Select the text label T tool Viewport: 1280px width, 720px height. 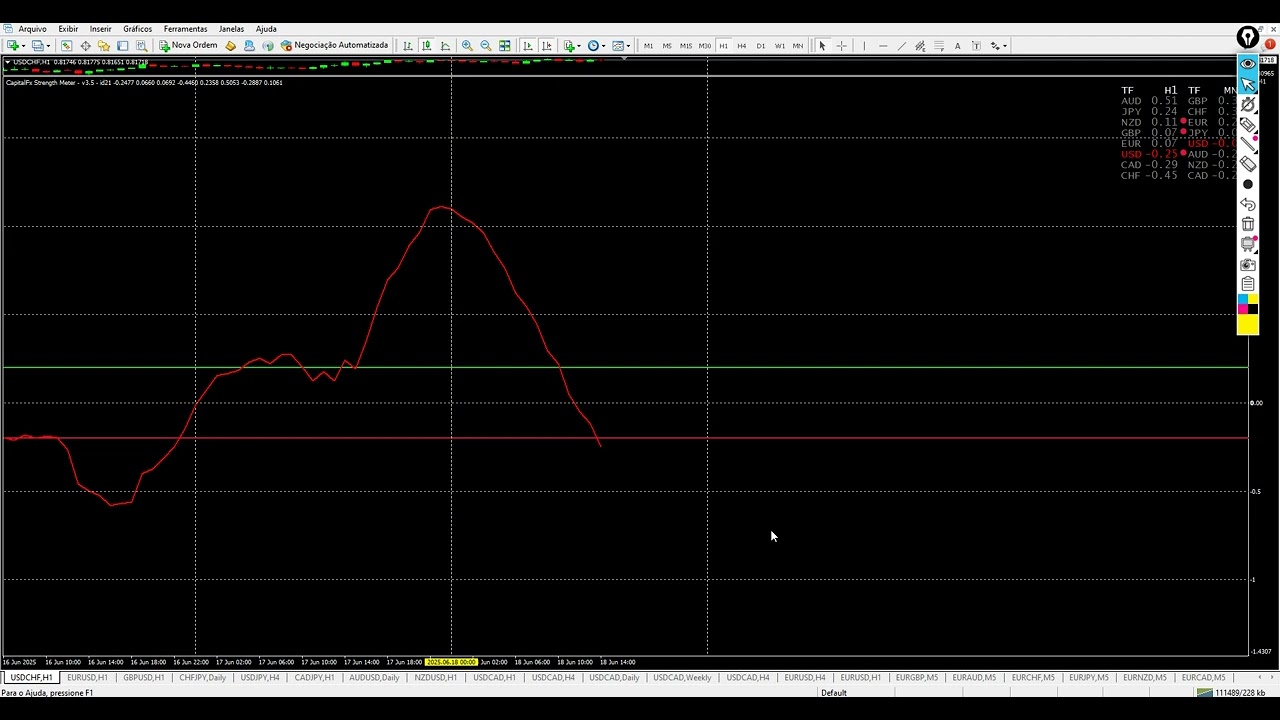pyautogui.click(x=976, y=45)
